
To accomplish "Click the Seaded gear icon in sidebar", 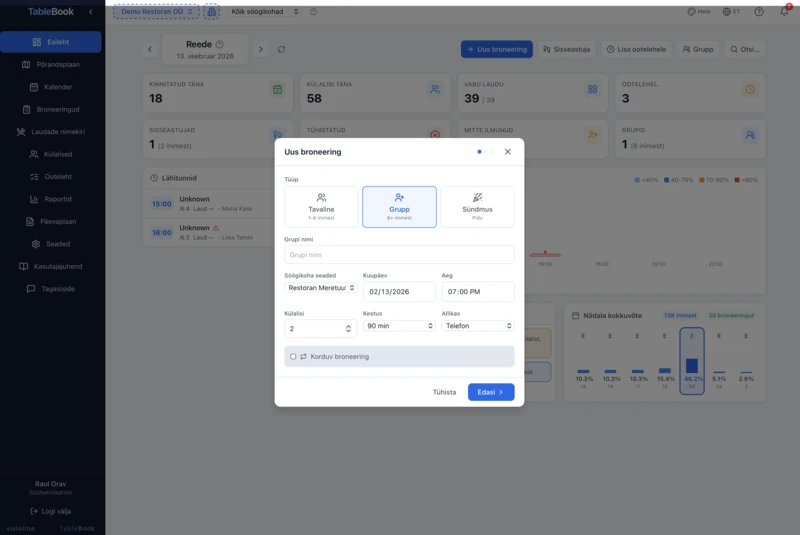I will [x=36, y=244].
